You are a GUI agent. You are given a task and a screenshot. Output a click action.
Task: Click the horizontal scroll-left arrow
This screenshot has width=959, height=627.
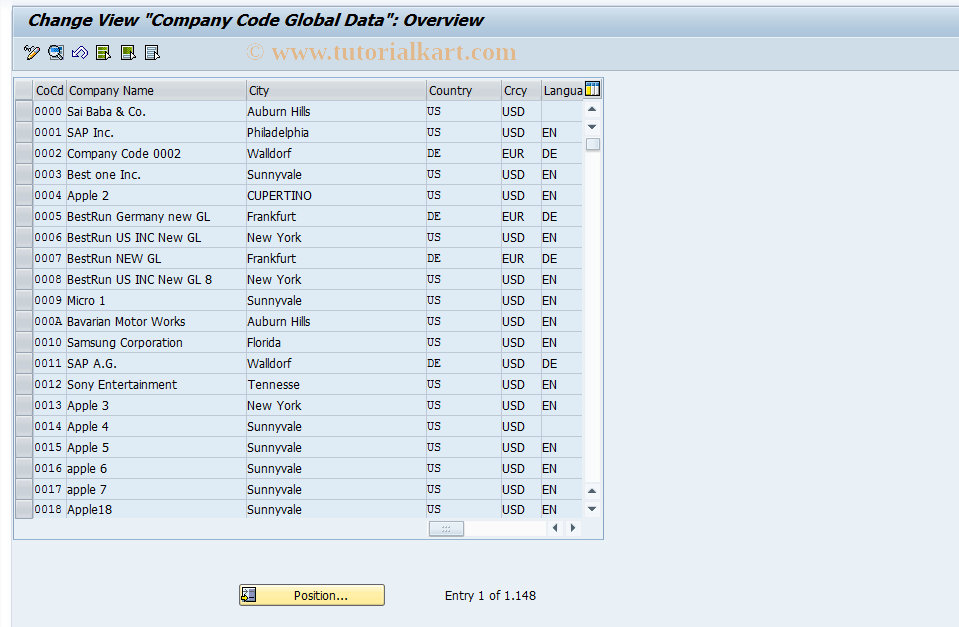[555, 528]
